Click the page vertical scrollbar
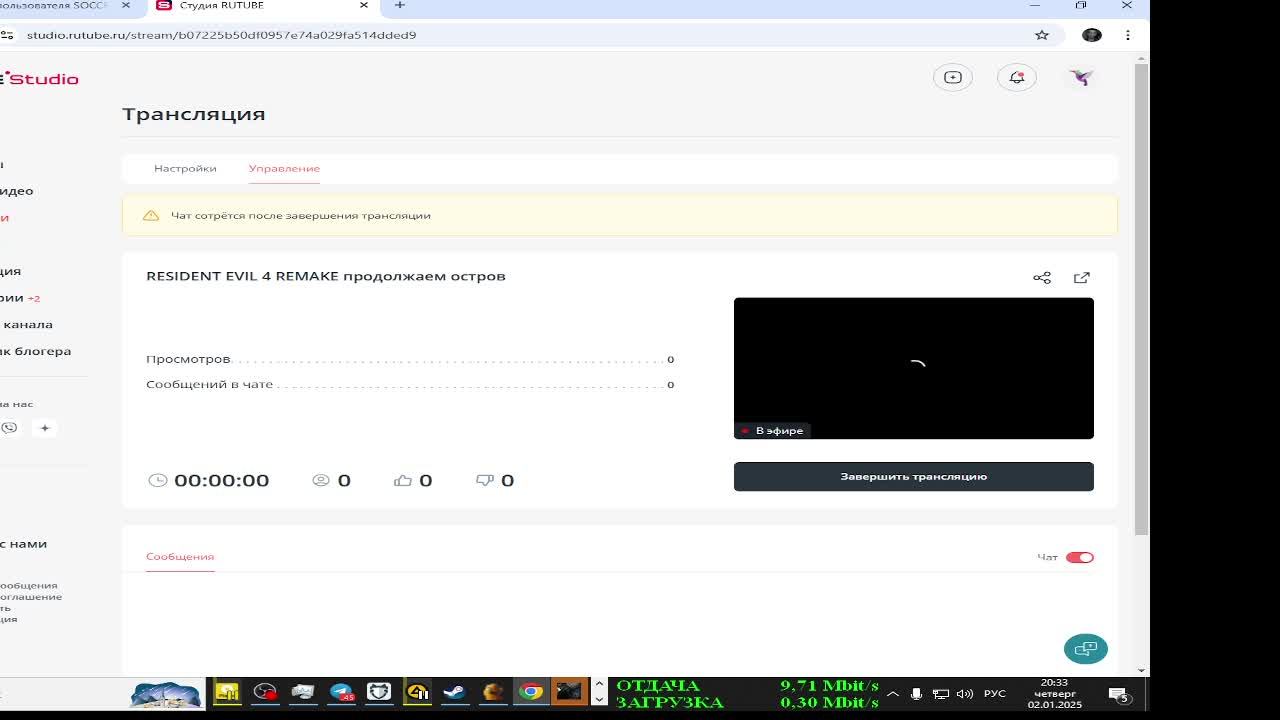Image resolution: width=1280 pixels, height=720 pixels. pos(1142,300)
